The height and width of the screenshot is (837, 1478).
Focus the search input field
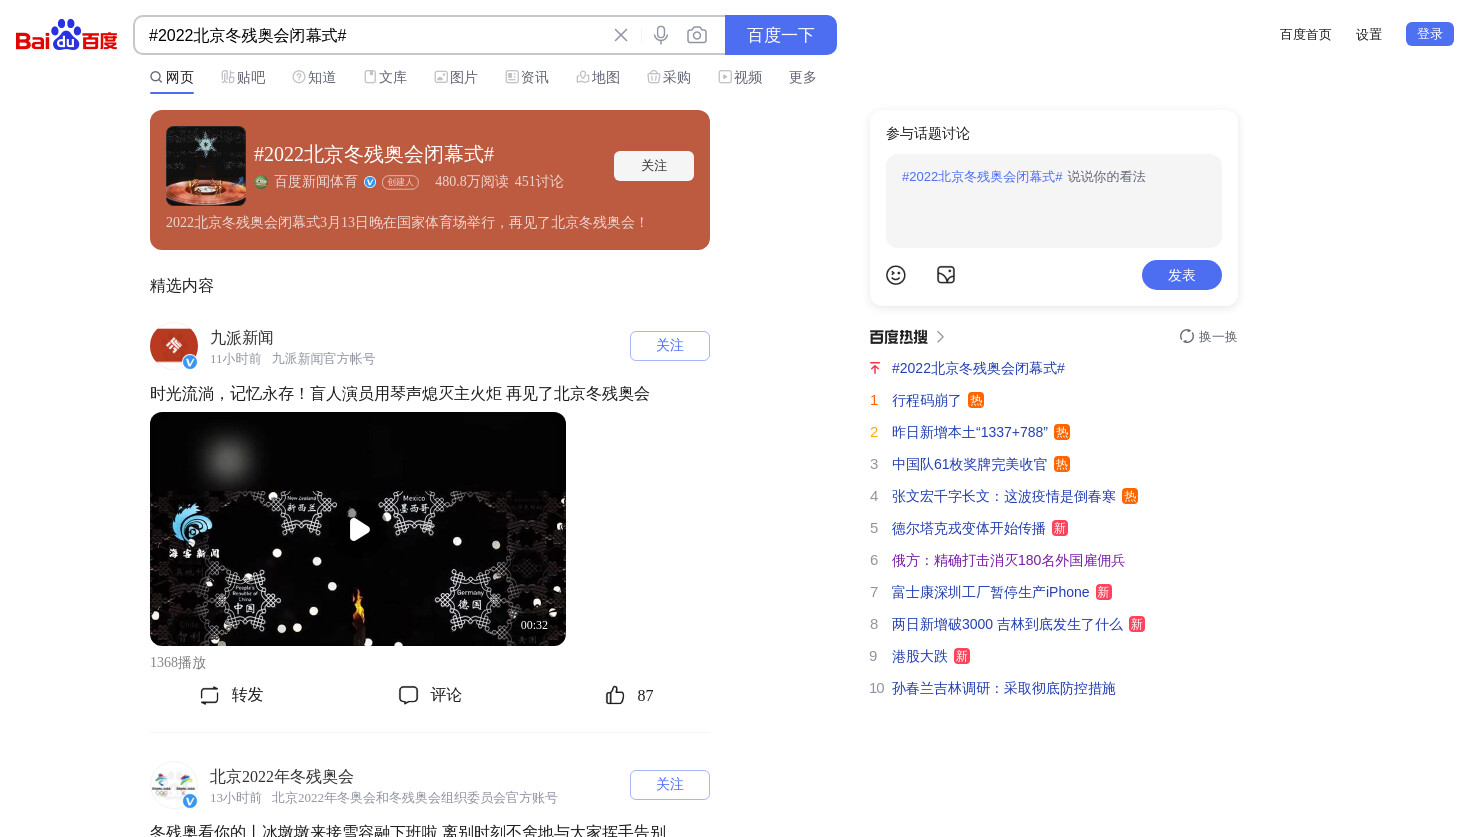click(x=375, y=35)
